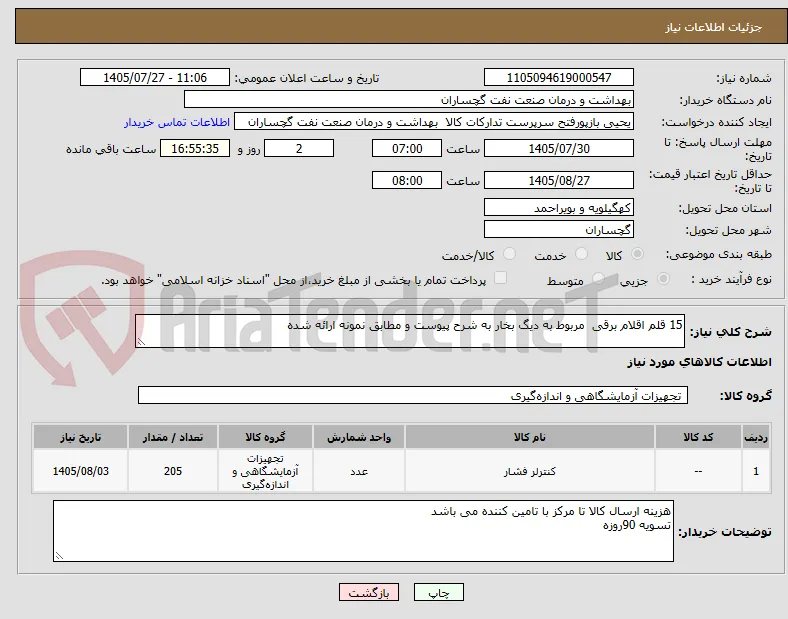Viewport: 788px width, 619px height.
Task: Click the response deadline time 07:00
Action: (x=407, y=148)
